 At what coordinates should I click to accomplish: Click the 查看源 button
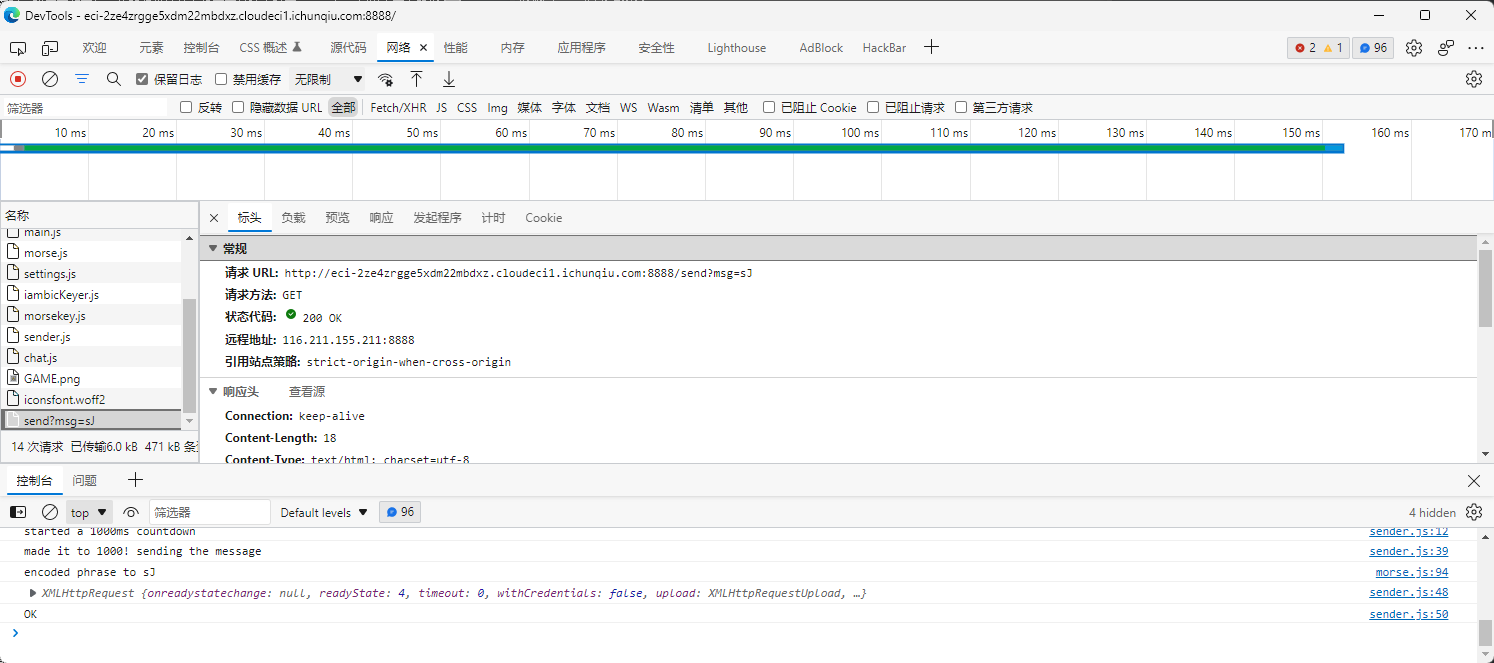(307, 392)
